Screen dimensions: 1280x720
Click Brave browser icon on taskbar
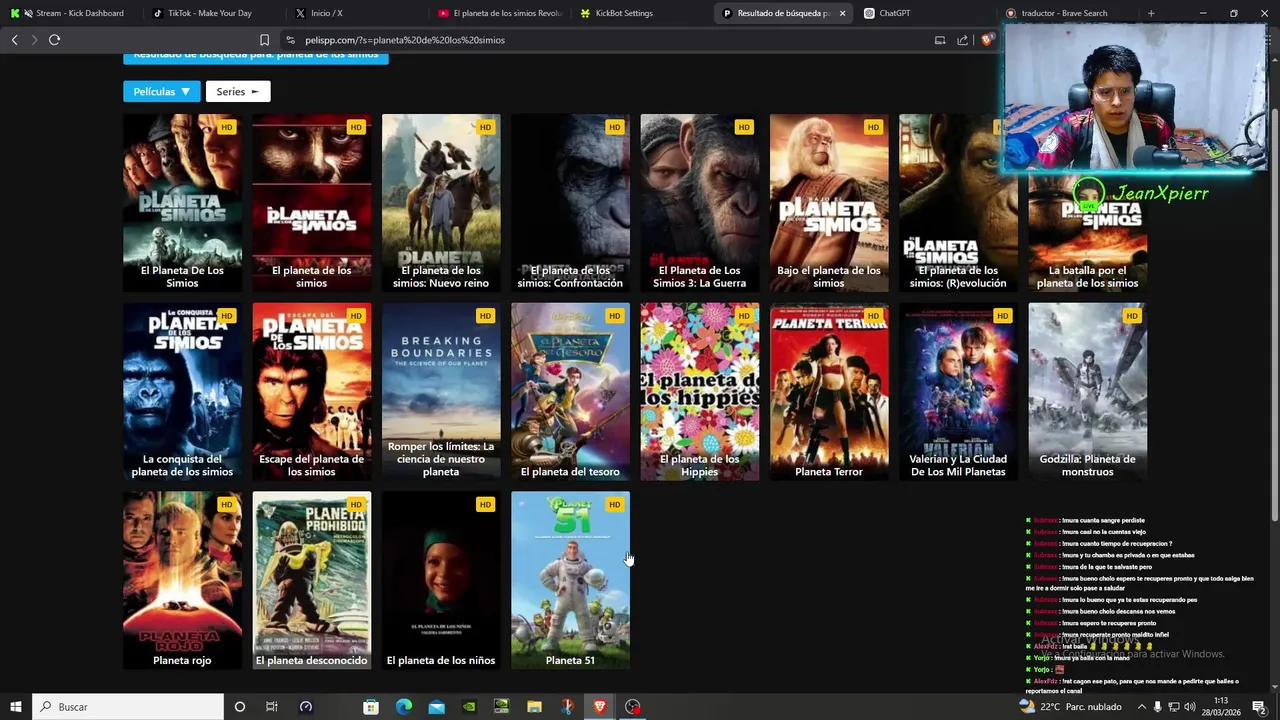pos(600,707)
